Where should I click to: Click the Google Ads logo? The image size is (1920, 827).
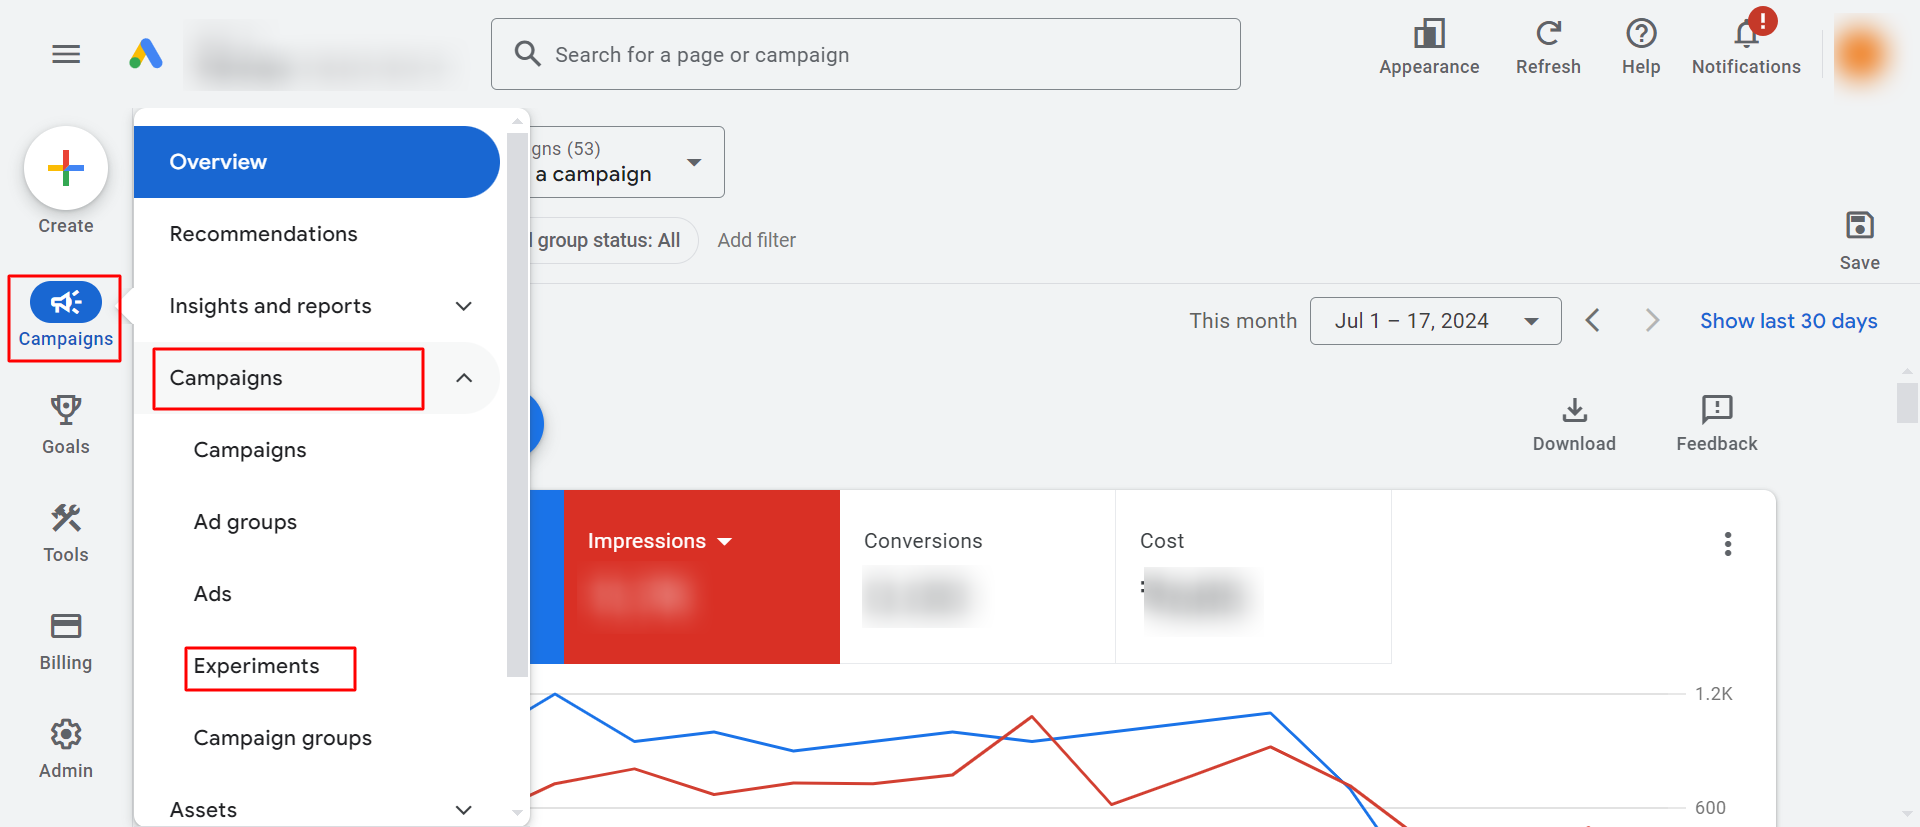click(146, 54)
